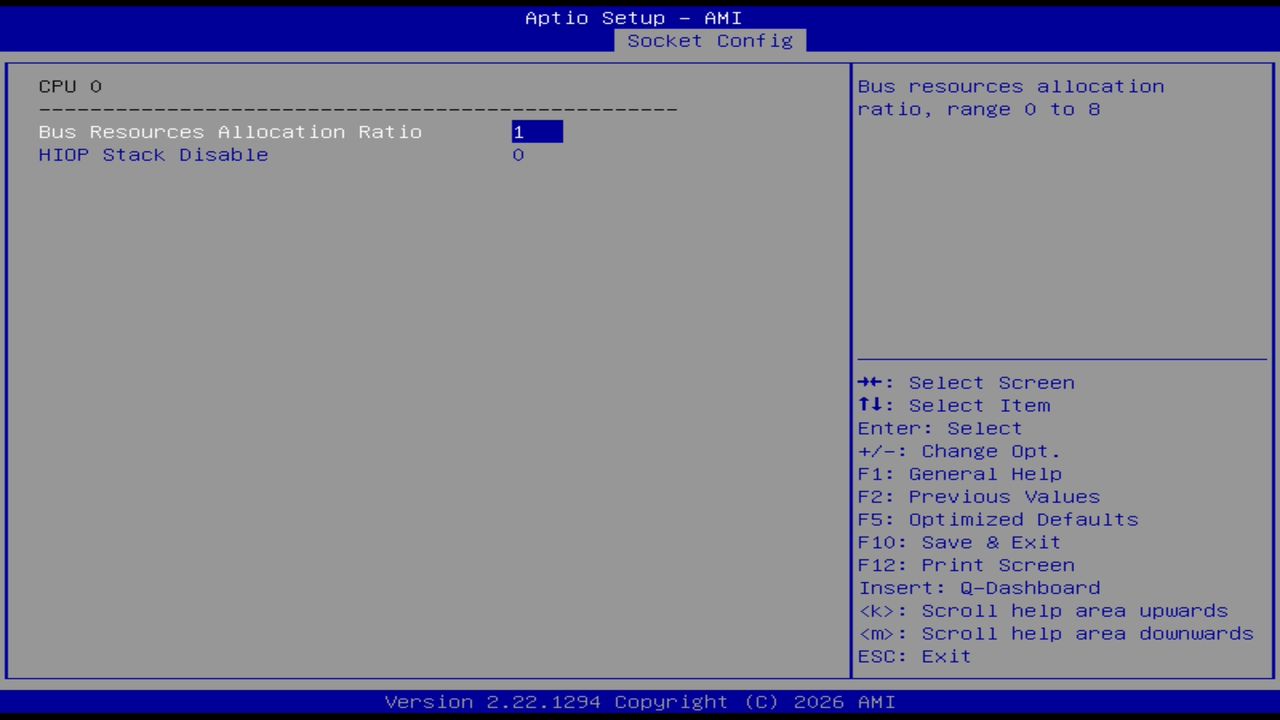Click the Bus Resources Allocation Ratio value field
Viewport: 1280px width, 720px height.
[x=537, y=131]
